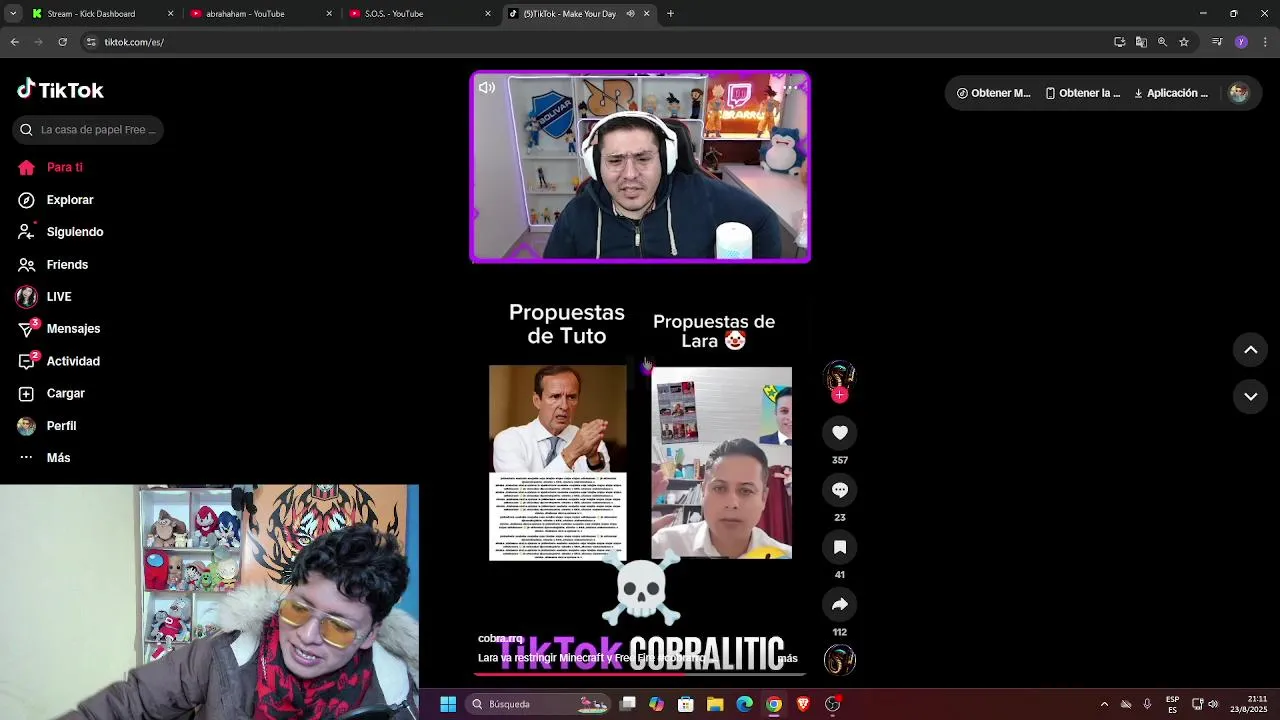
Task: Open Microsoft Store from taskbar
Action: click(686, 704)
